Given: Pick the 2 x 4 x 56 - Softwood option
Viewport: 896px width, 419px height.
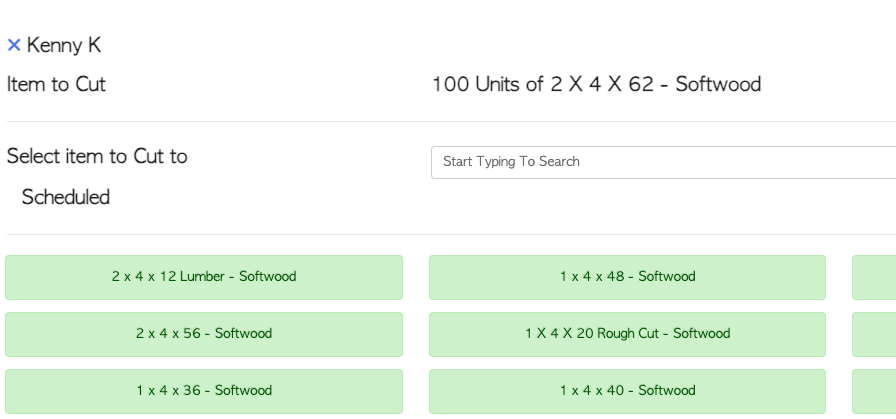Looking at the screenshot, I should click(x=204, y=334).
